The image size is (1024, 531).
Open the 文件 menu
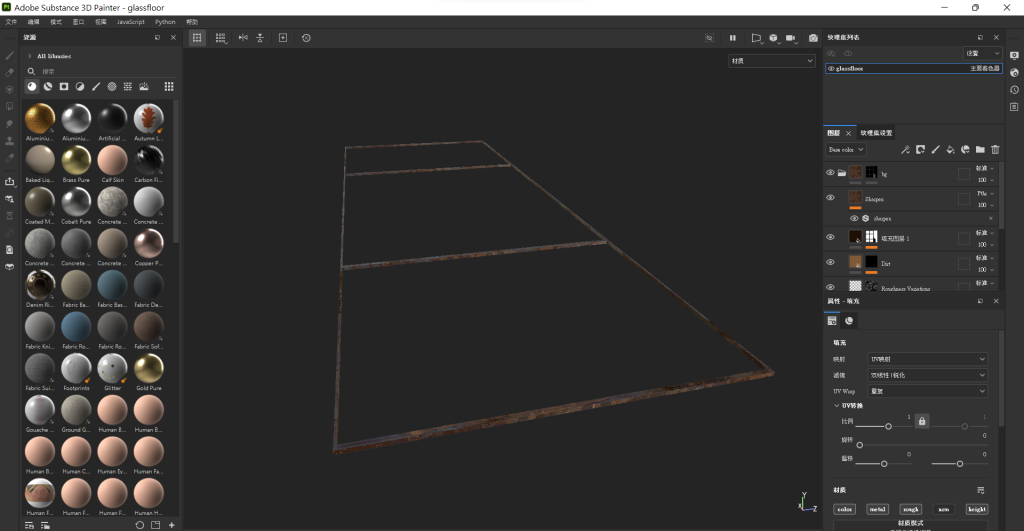[x=11, y=22]
